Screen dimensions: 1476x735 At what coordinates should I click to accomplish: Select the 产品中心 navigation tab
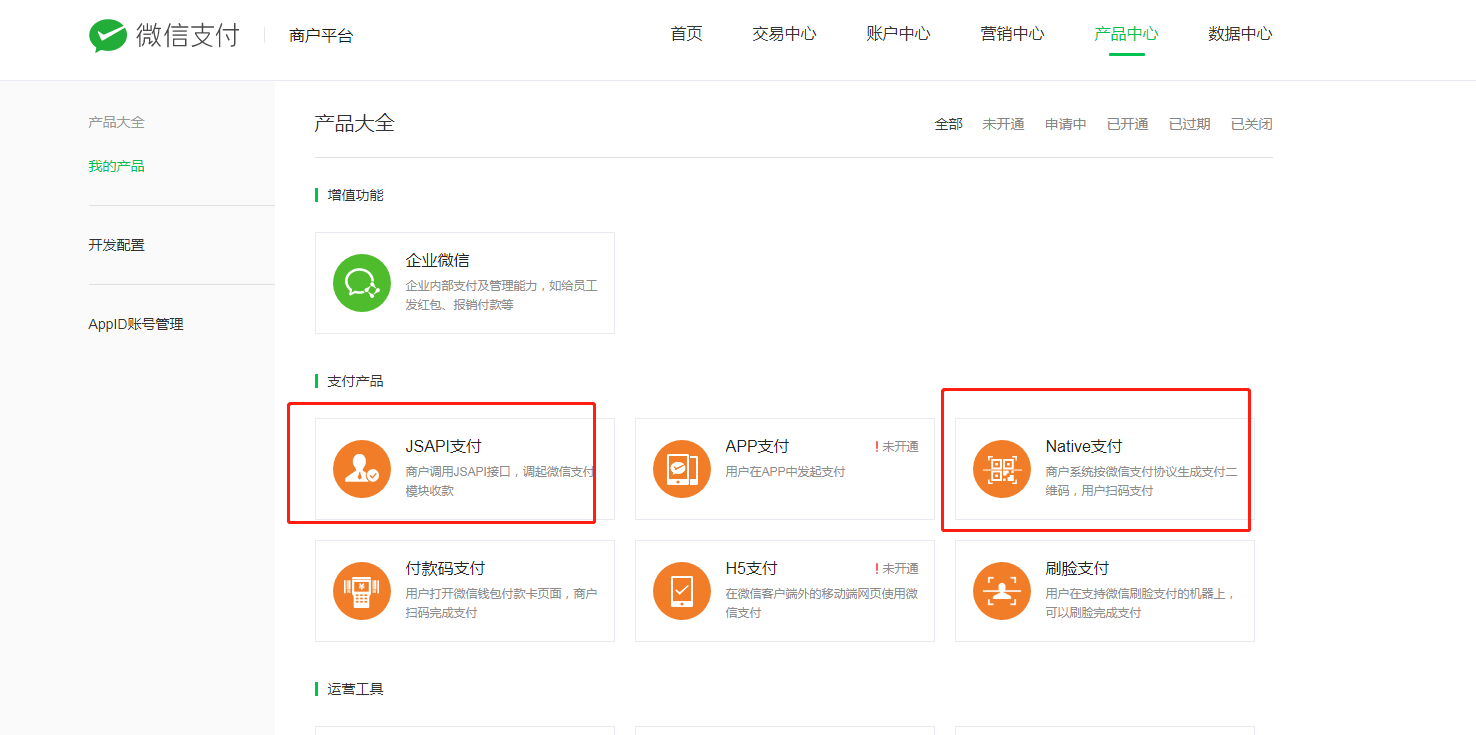1126,34
